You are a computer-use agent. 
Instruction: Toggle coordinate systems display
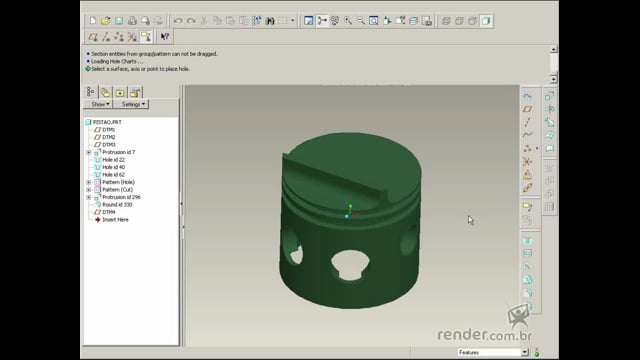tap(132, 37)
